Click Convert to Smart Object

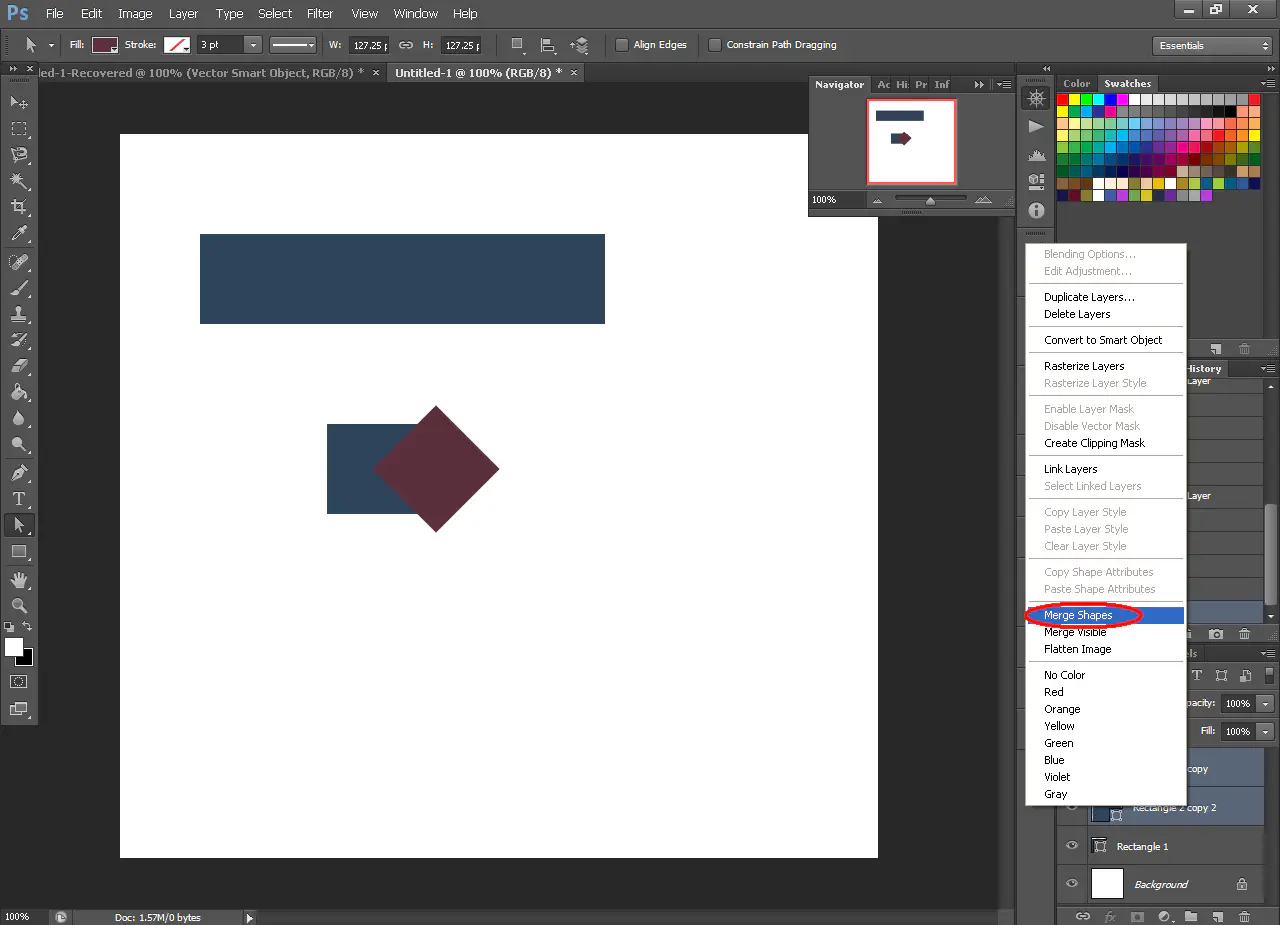(1103, 340)
